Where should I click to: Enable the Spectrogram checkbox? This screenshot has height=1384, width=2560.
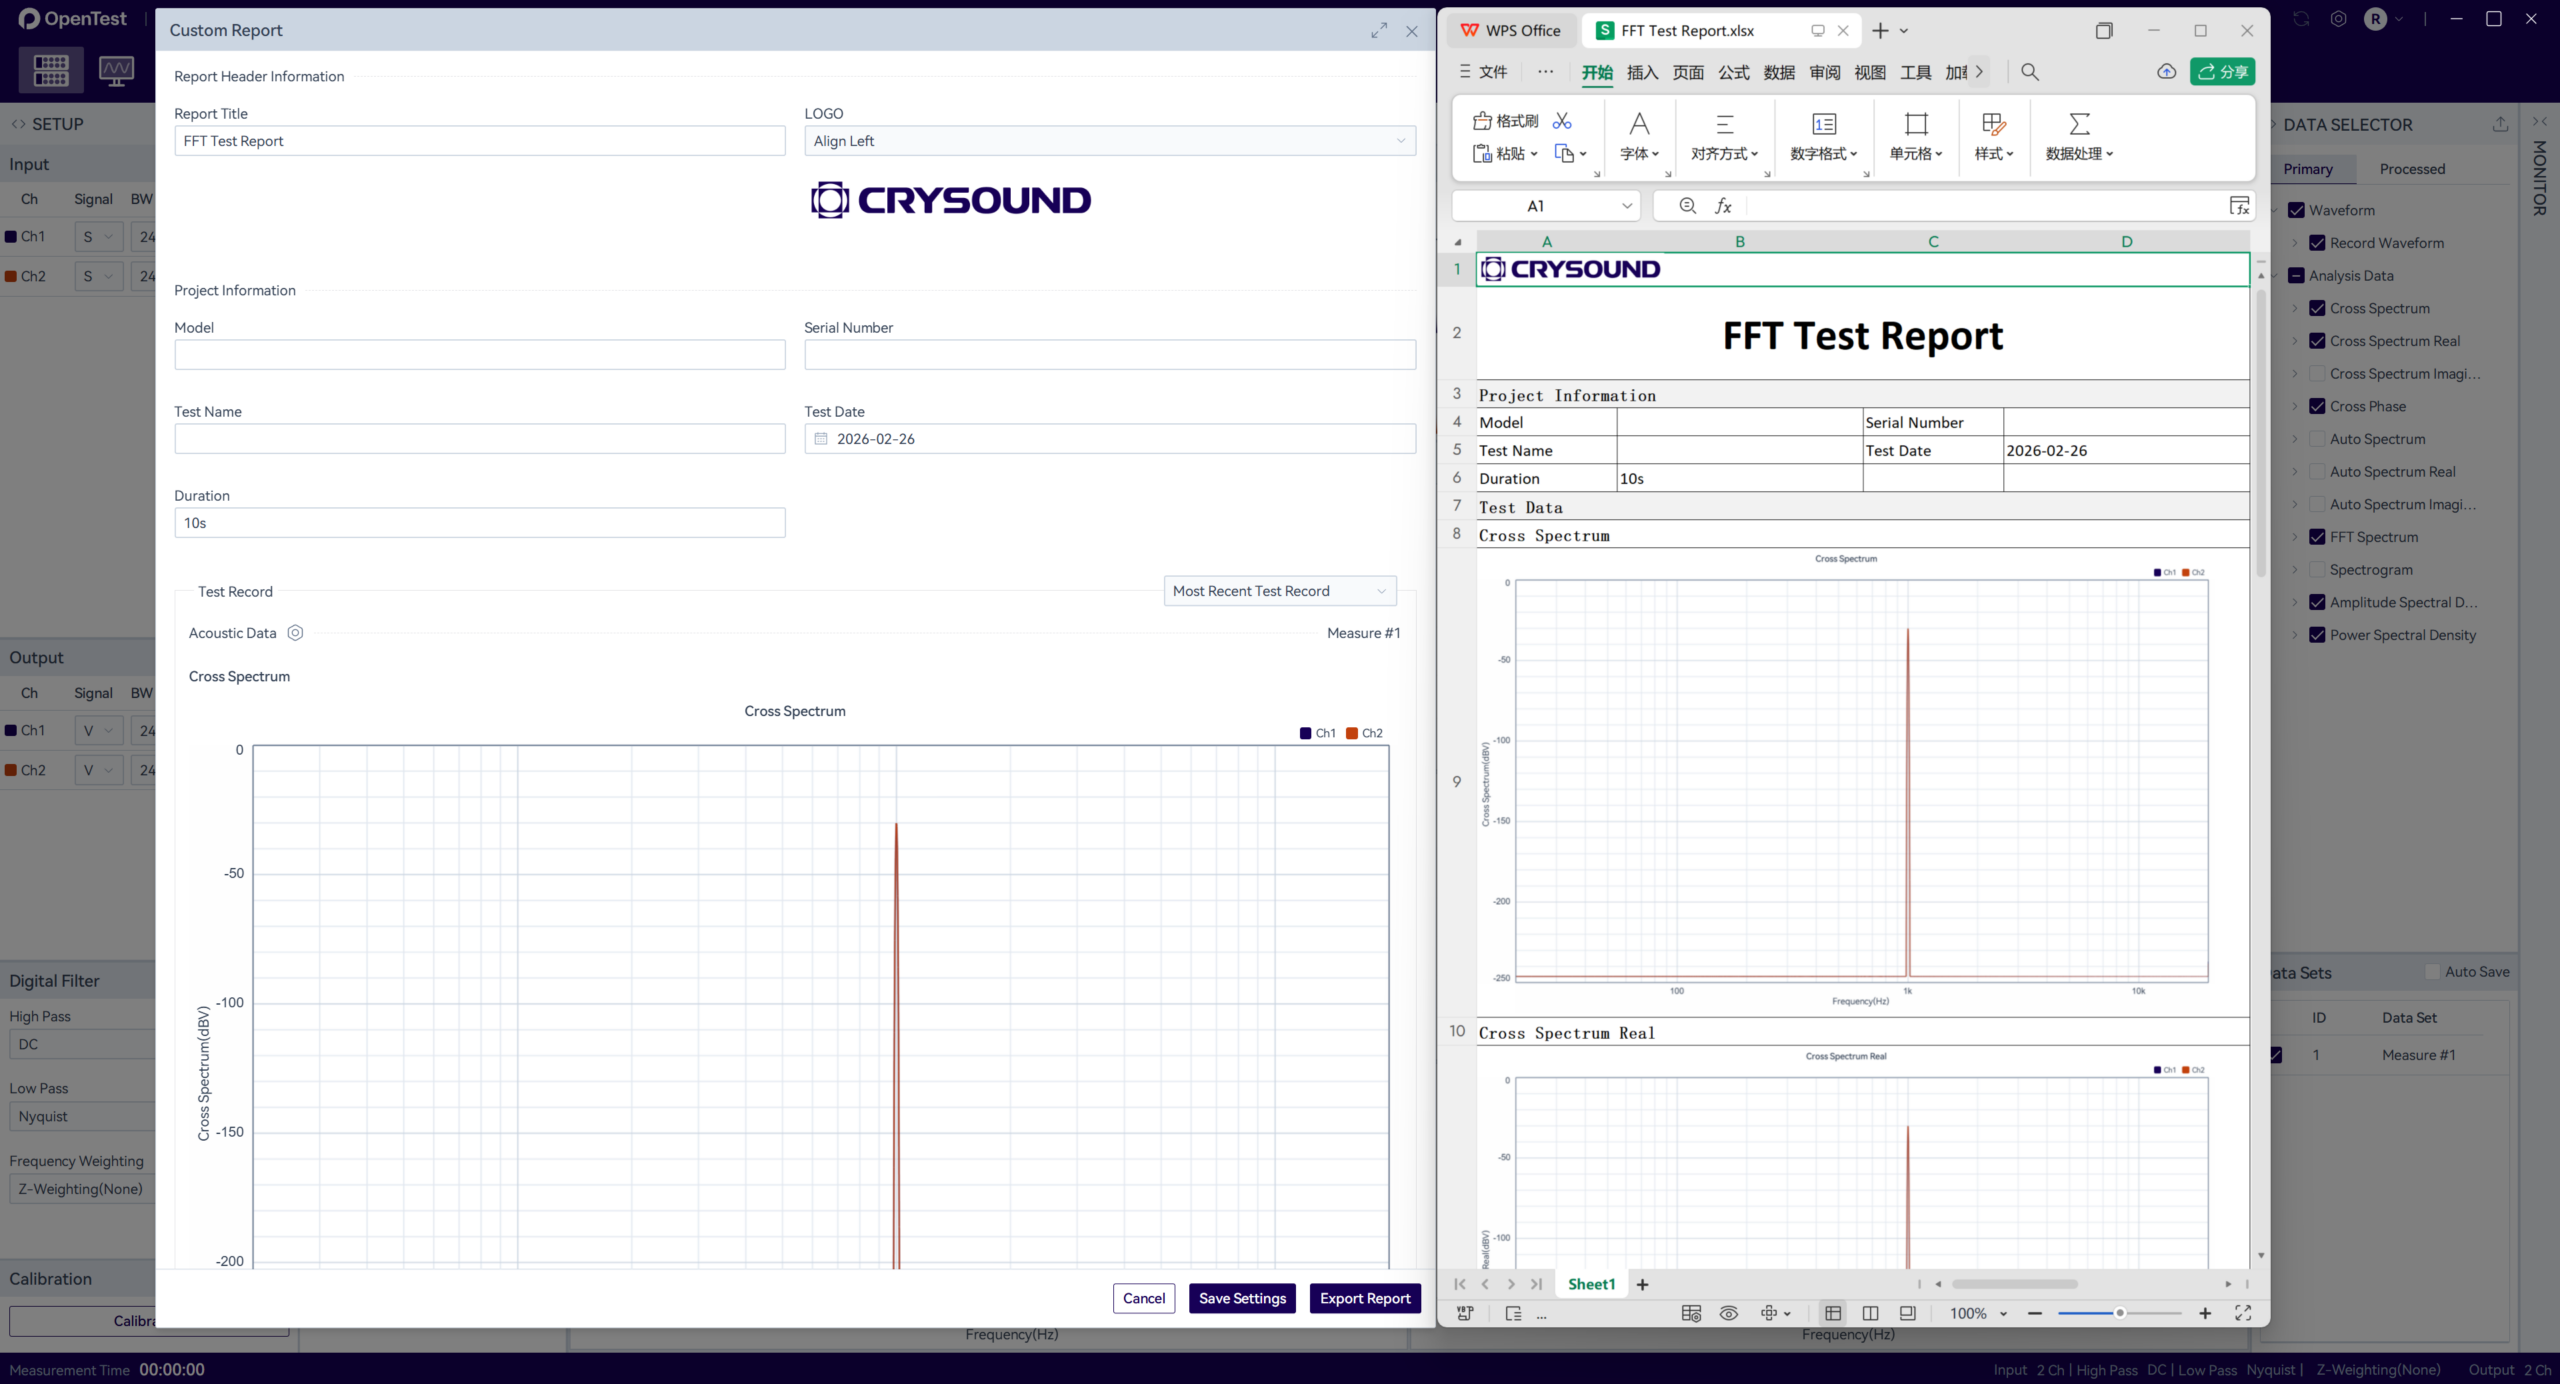[2317, 570]
